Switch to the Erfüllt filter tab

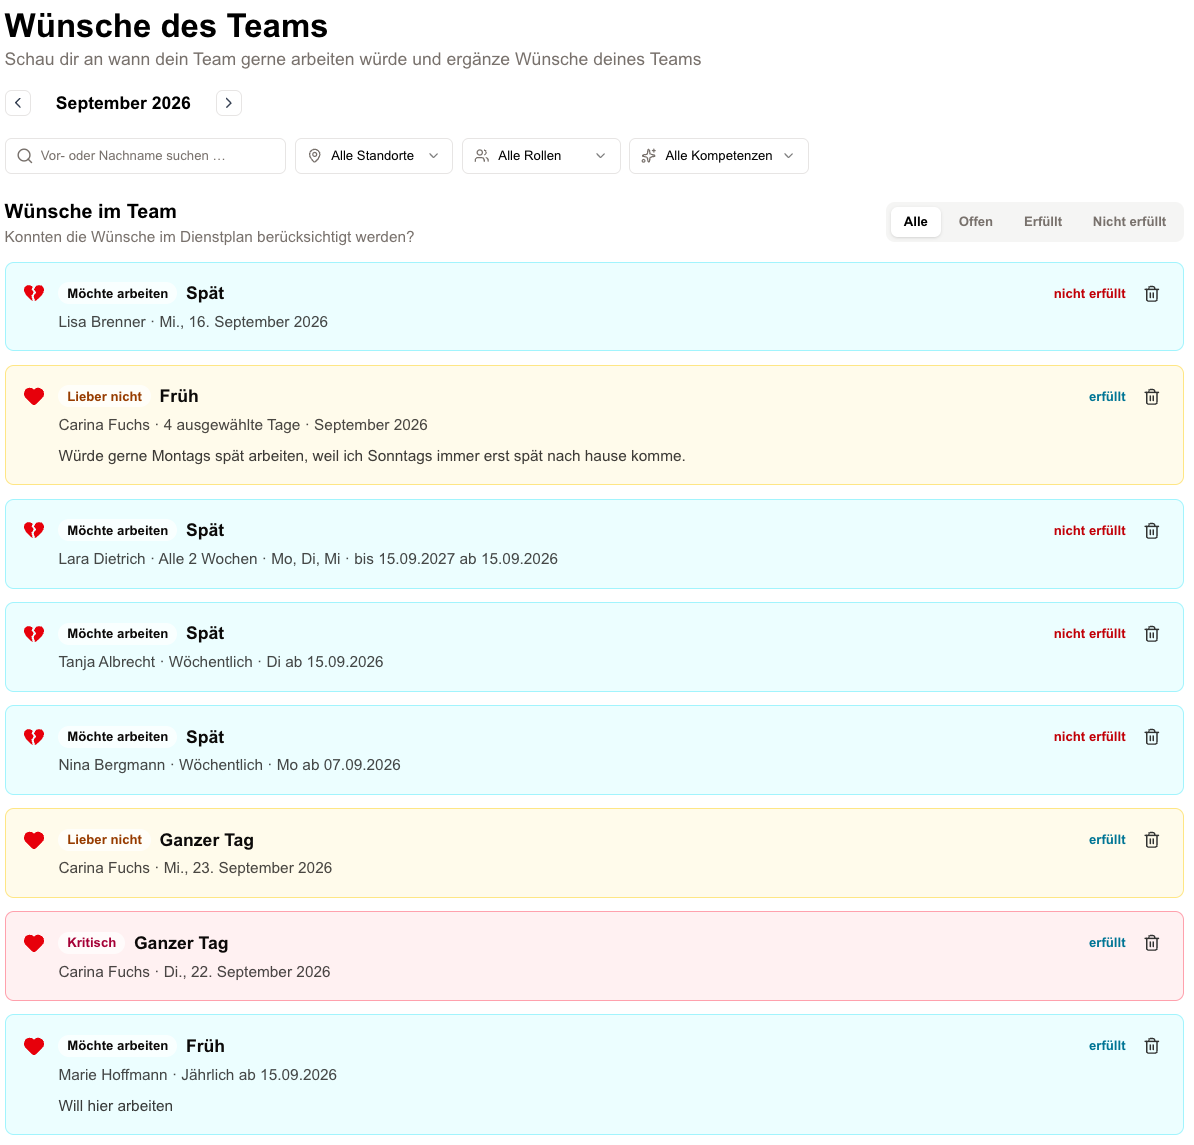pos(1042,222)
